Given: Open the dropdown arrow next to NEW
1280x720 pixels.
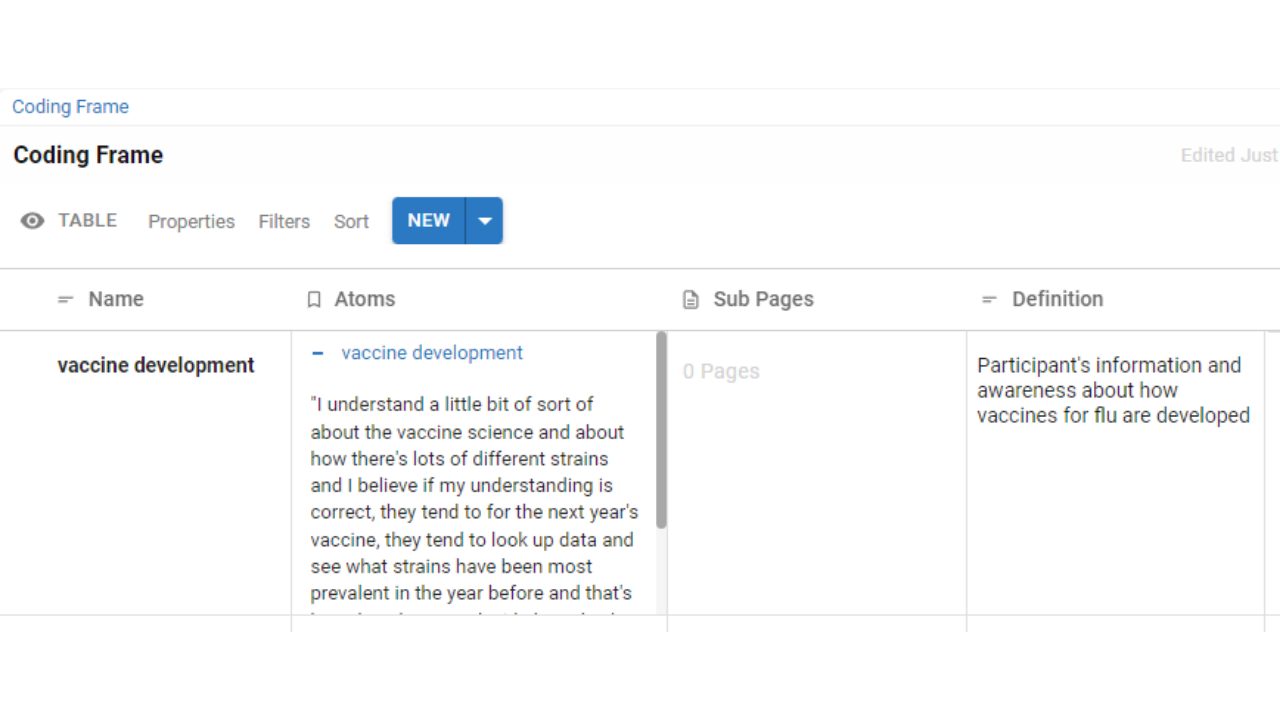Looking at the screenshot, I should pos(485,221).
